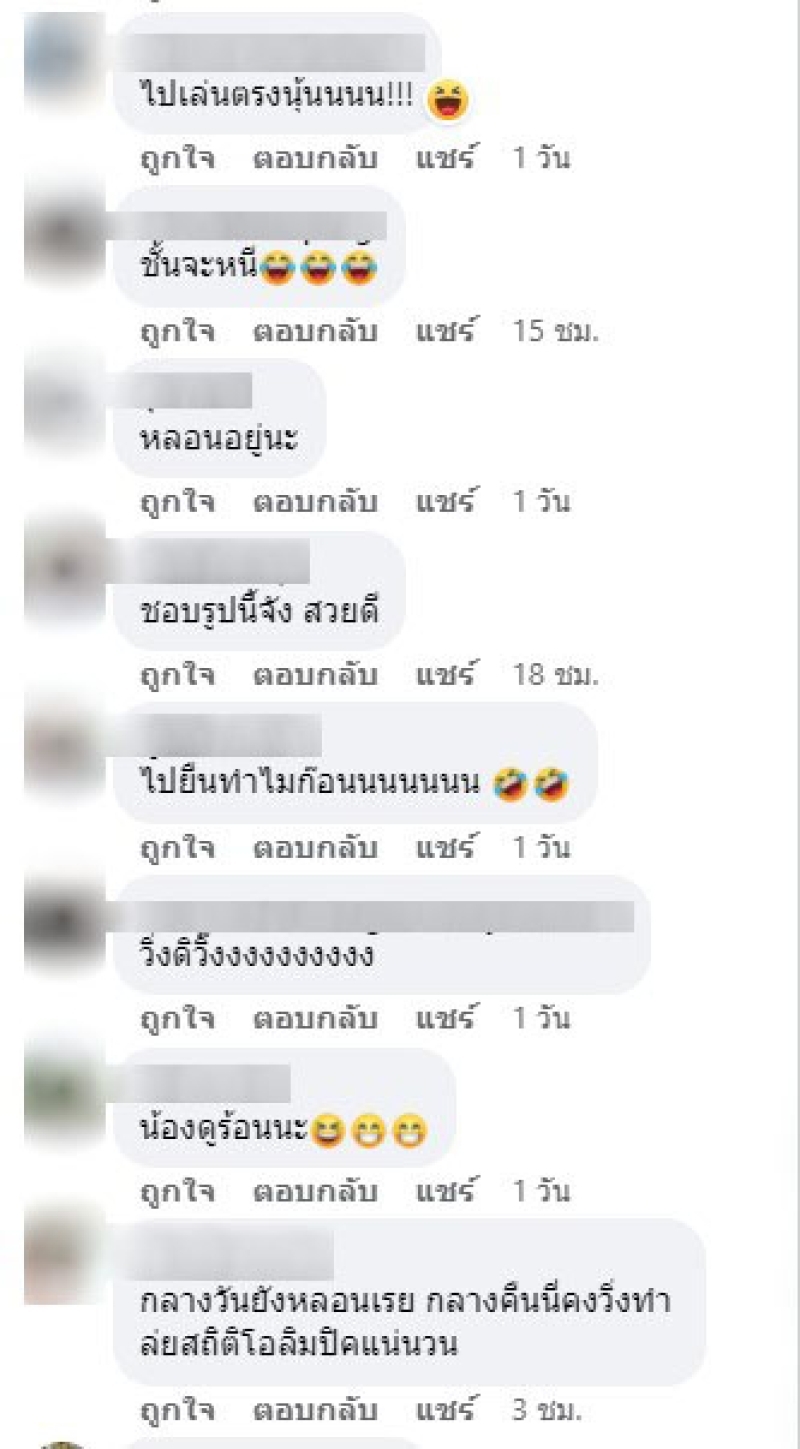Click ถูกใจ under the ชอบรูปนี้จัง สวยดี comment

[x=177, y=676]
